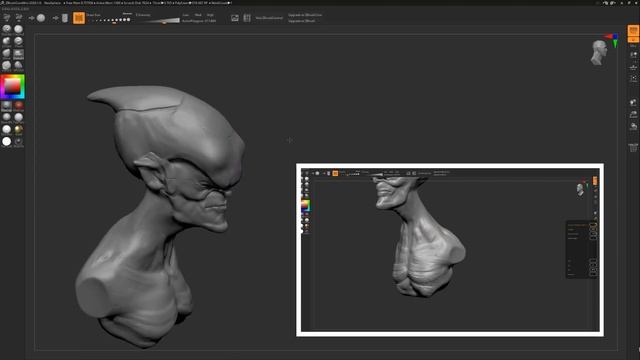Apply the dark outline material
The image size is (640, 360).
[x=18, y=142]
